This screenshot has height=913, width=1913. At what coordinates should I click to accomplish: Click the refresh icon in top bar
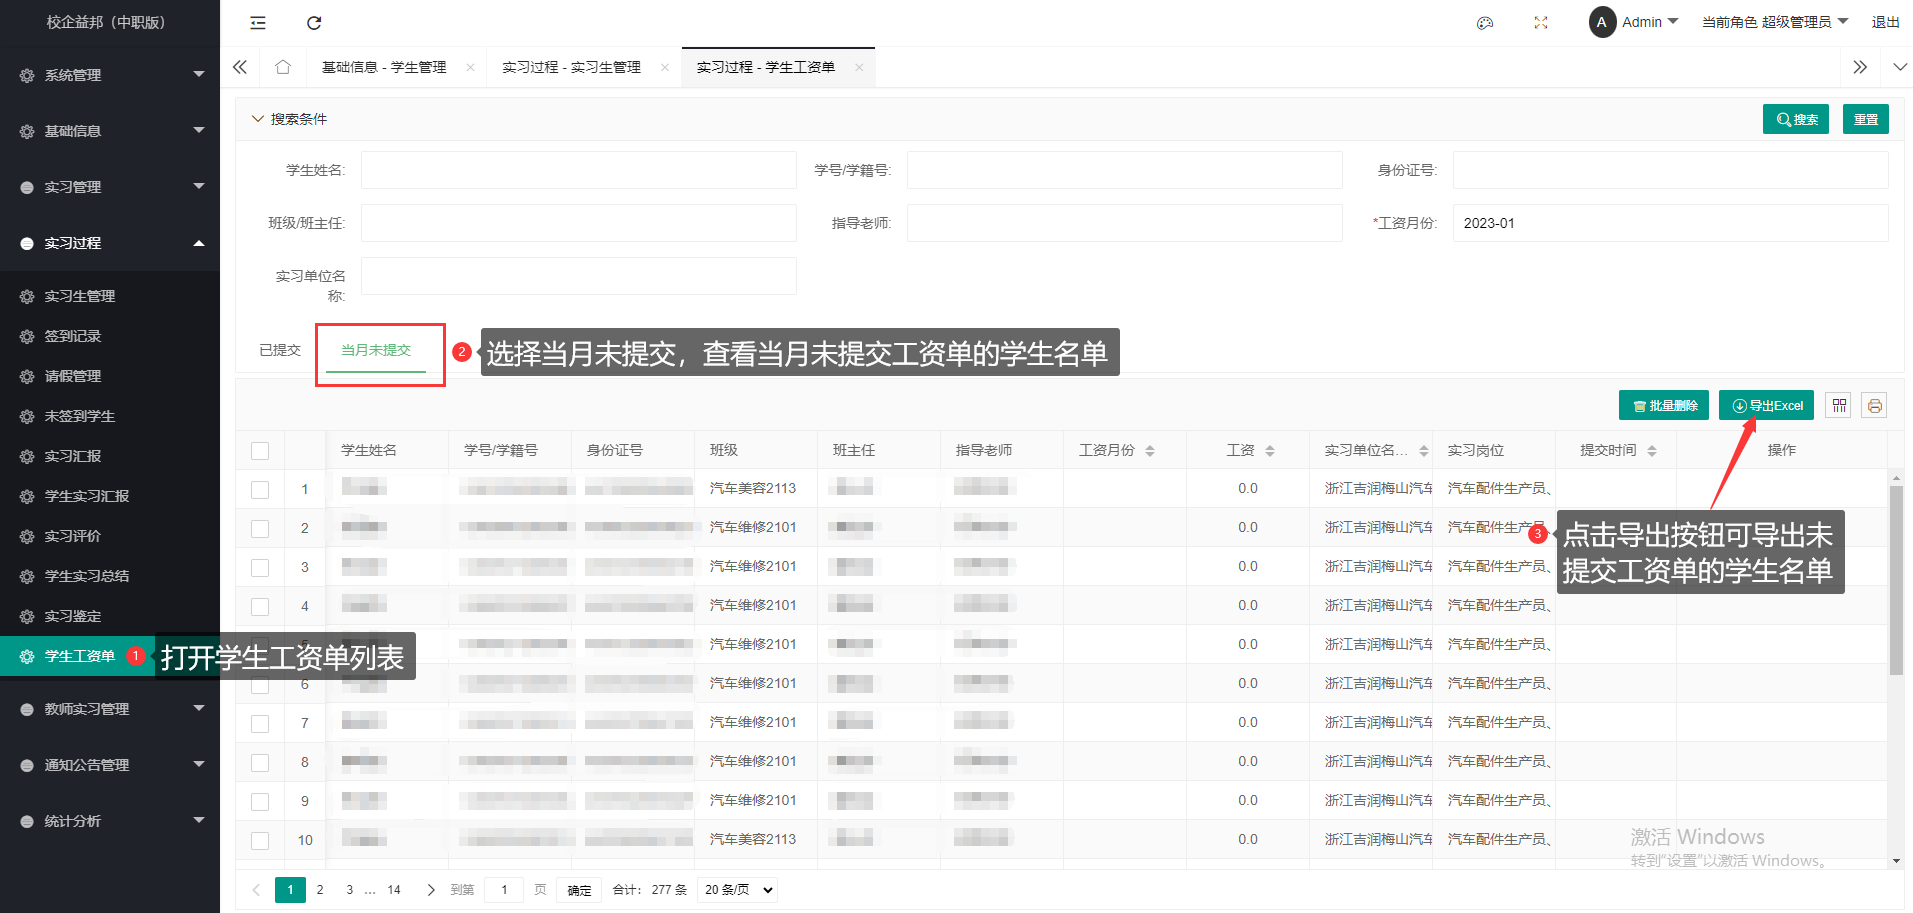(x=314, y=23)
